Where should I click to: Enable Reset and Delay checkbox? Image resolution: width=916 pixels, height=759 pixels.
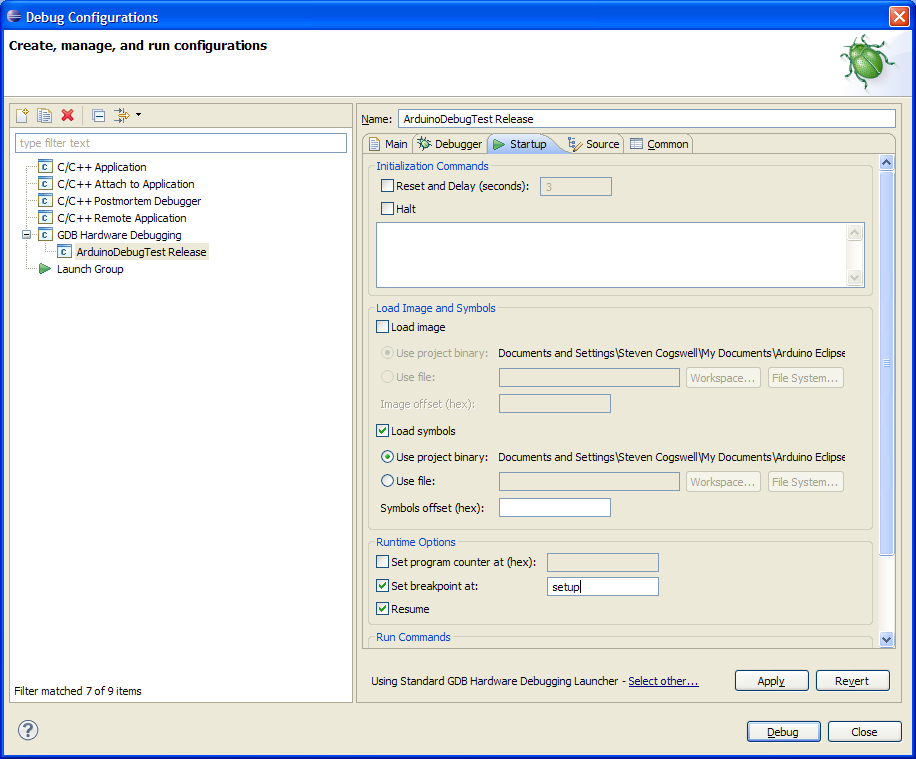[x=388, y=186]
